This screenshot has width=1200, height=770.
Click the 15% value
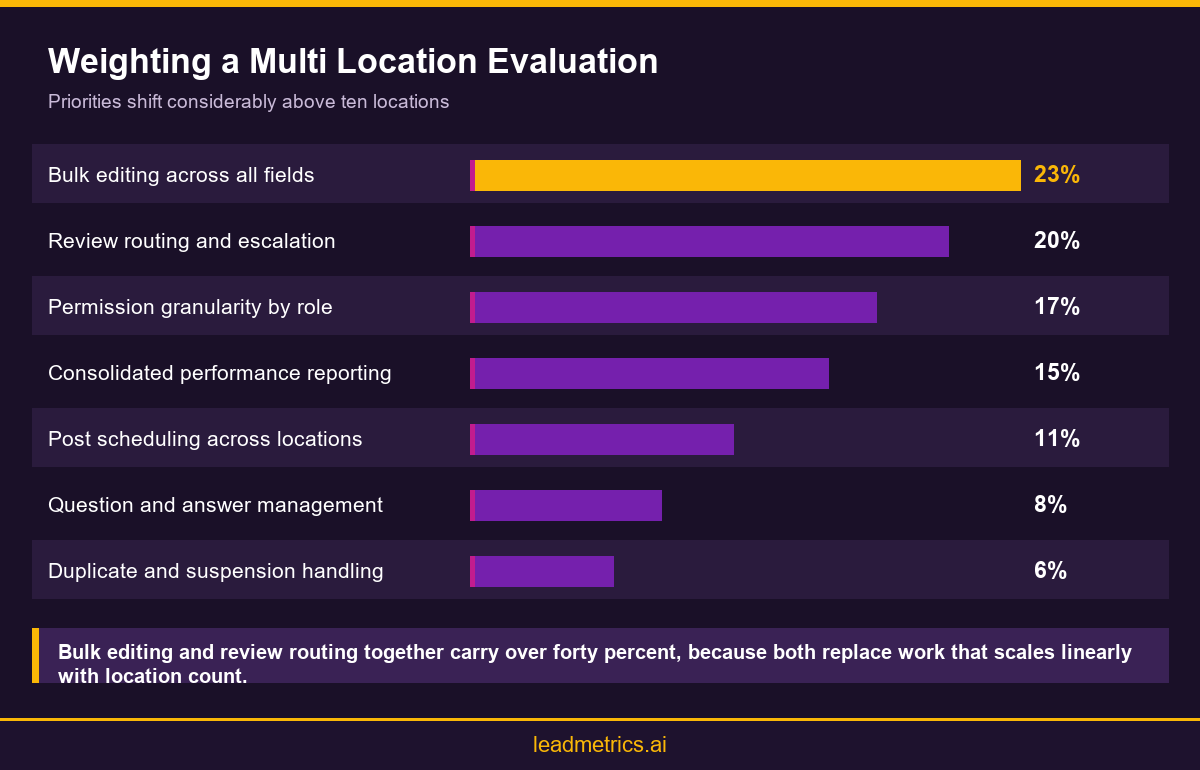pos(1057,373)
